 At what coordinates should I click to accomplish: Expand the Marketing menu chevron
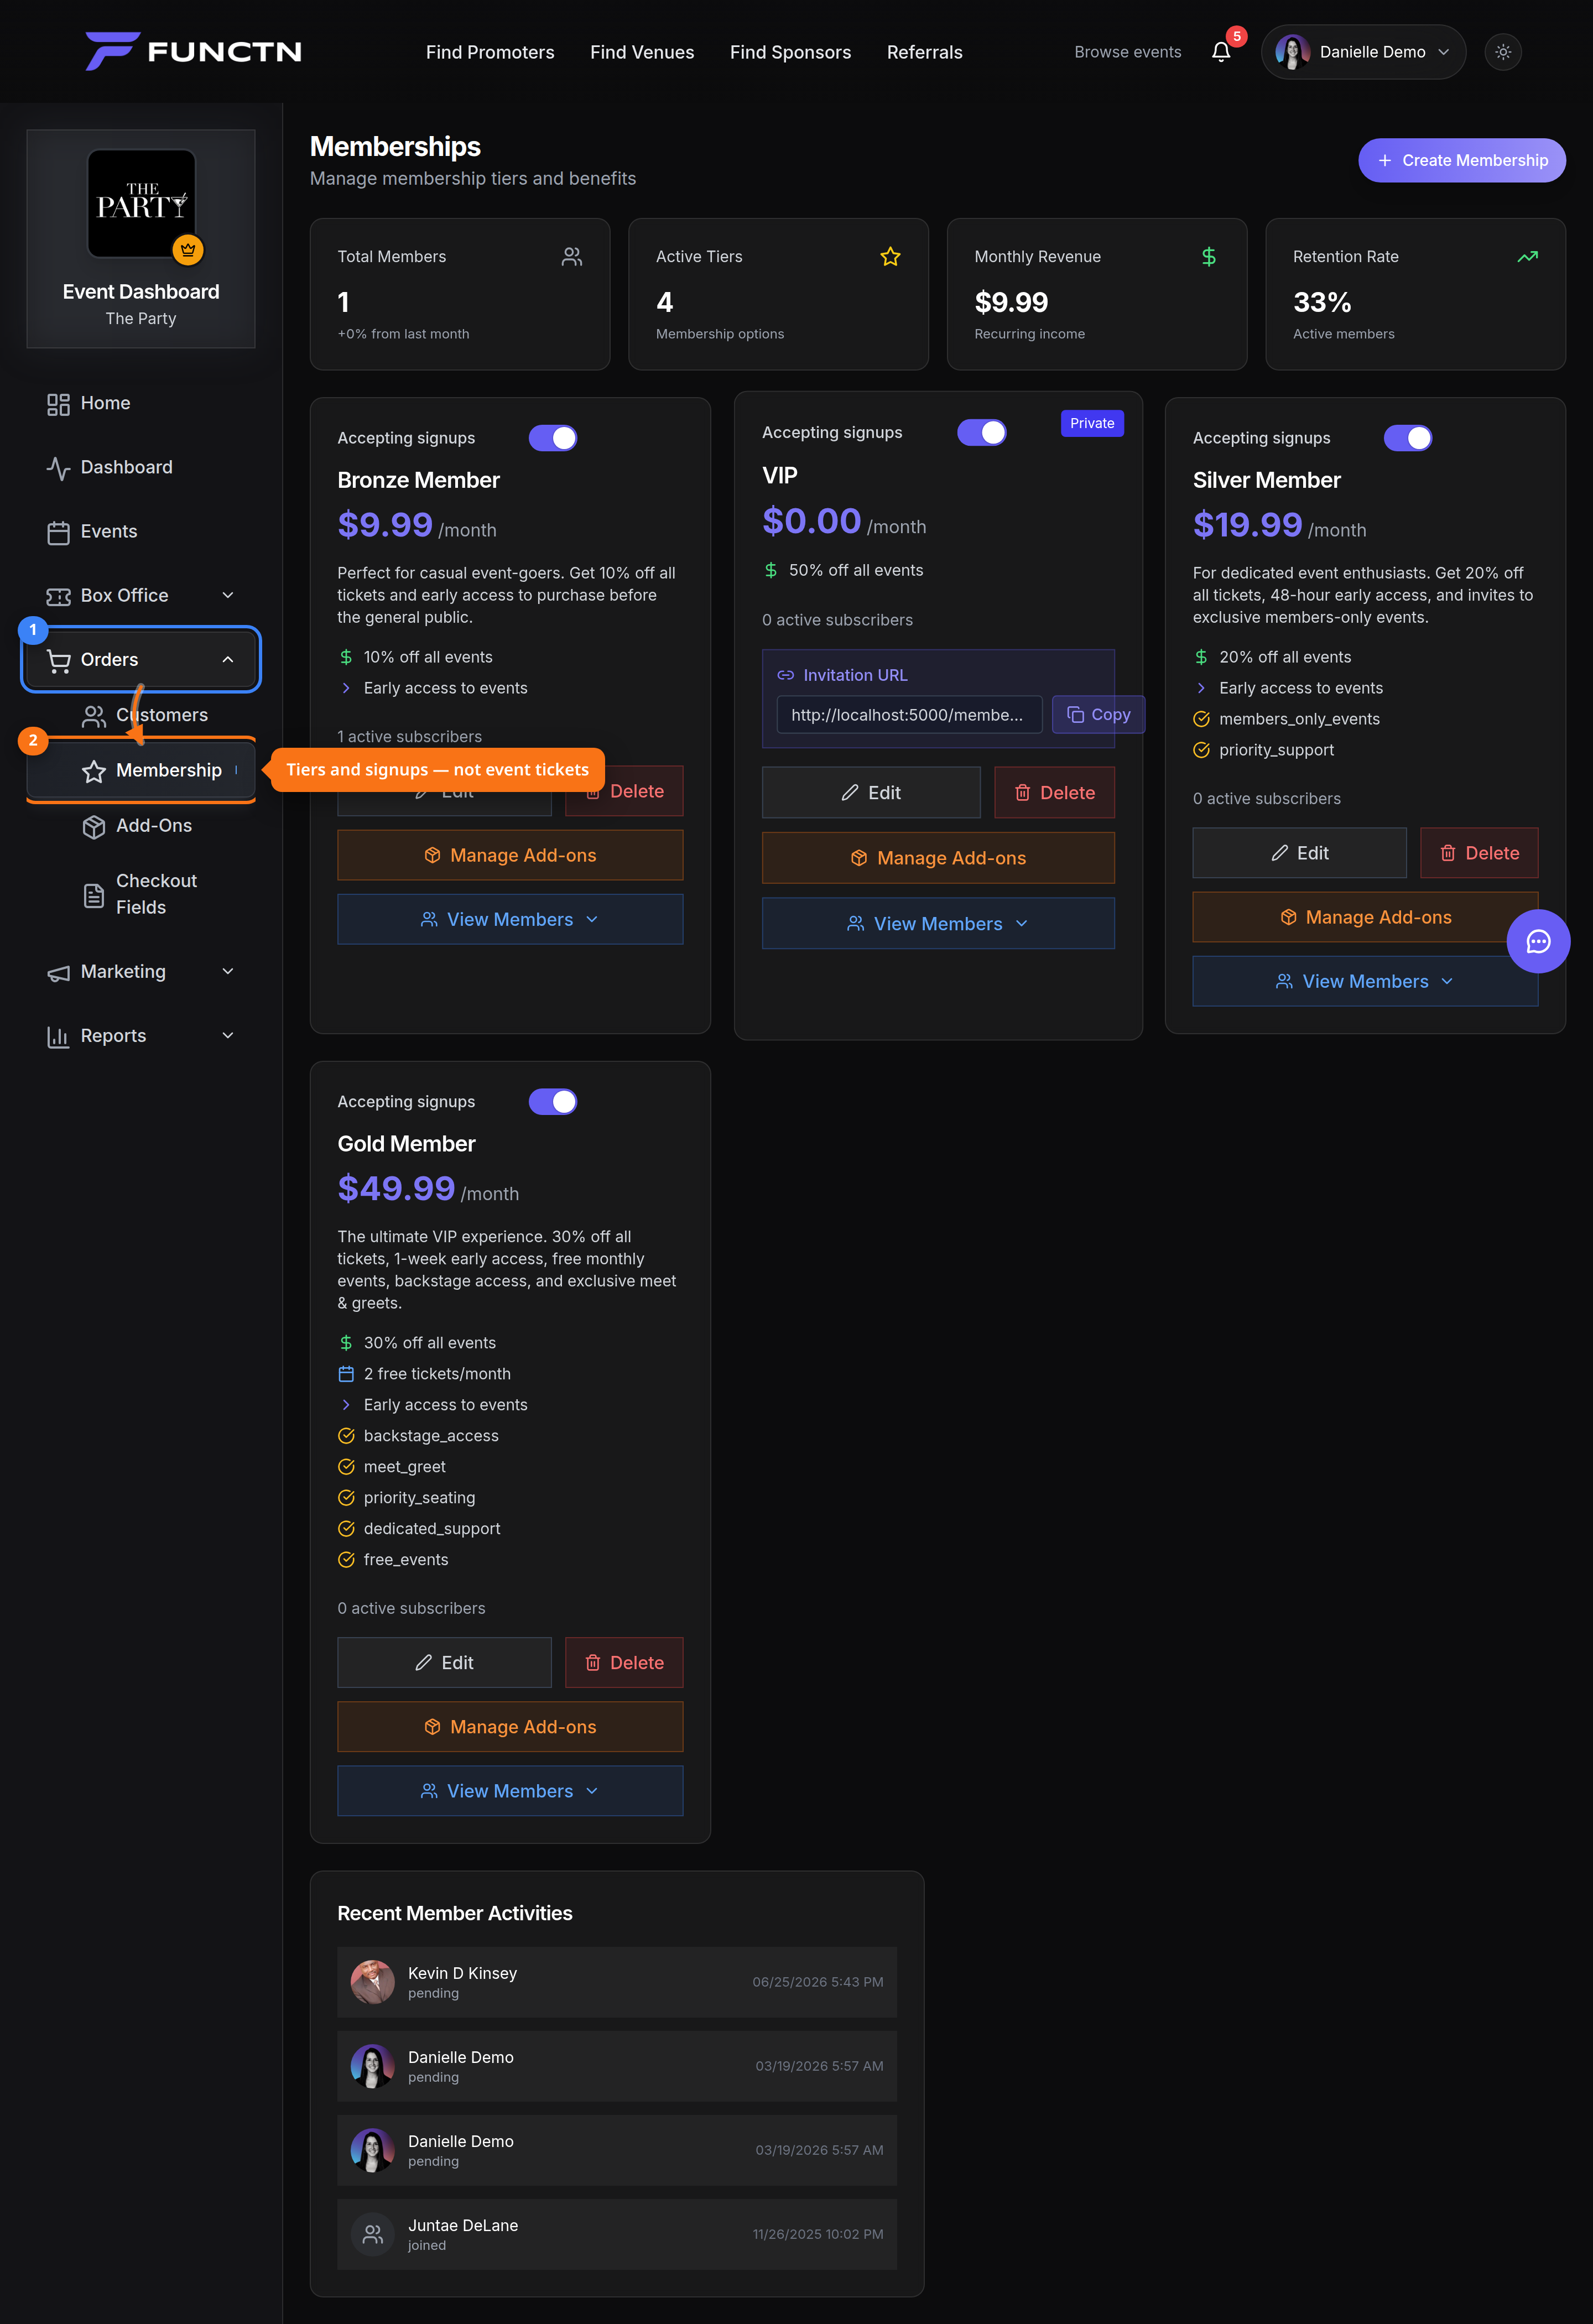(x=228, y=971)
